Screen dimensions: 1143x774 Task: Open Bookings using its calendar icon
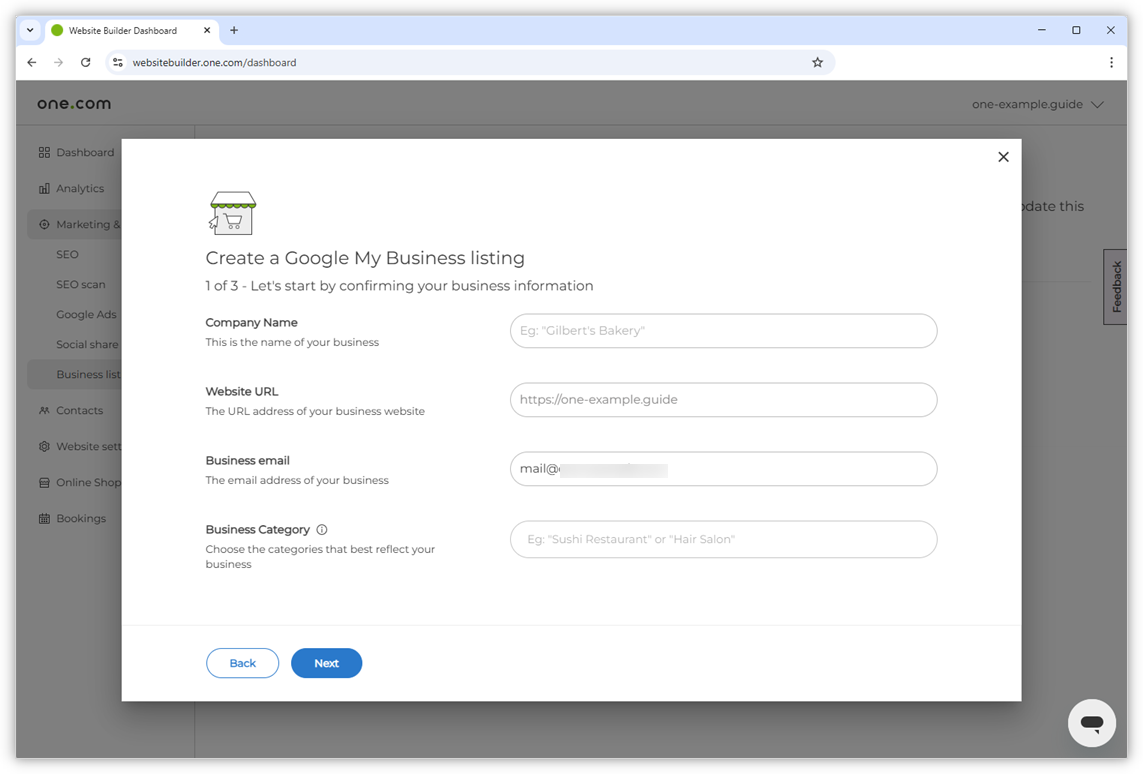[43, 518]
